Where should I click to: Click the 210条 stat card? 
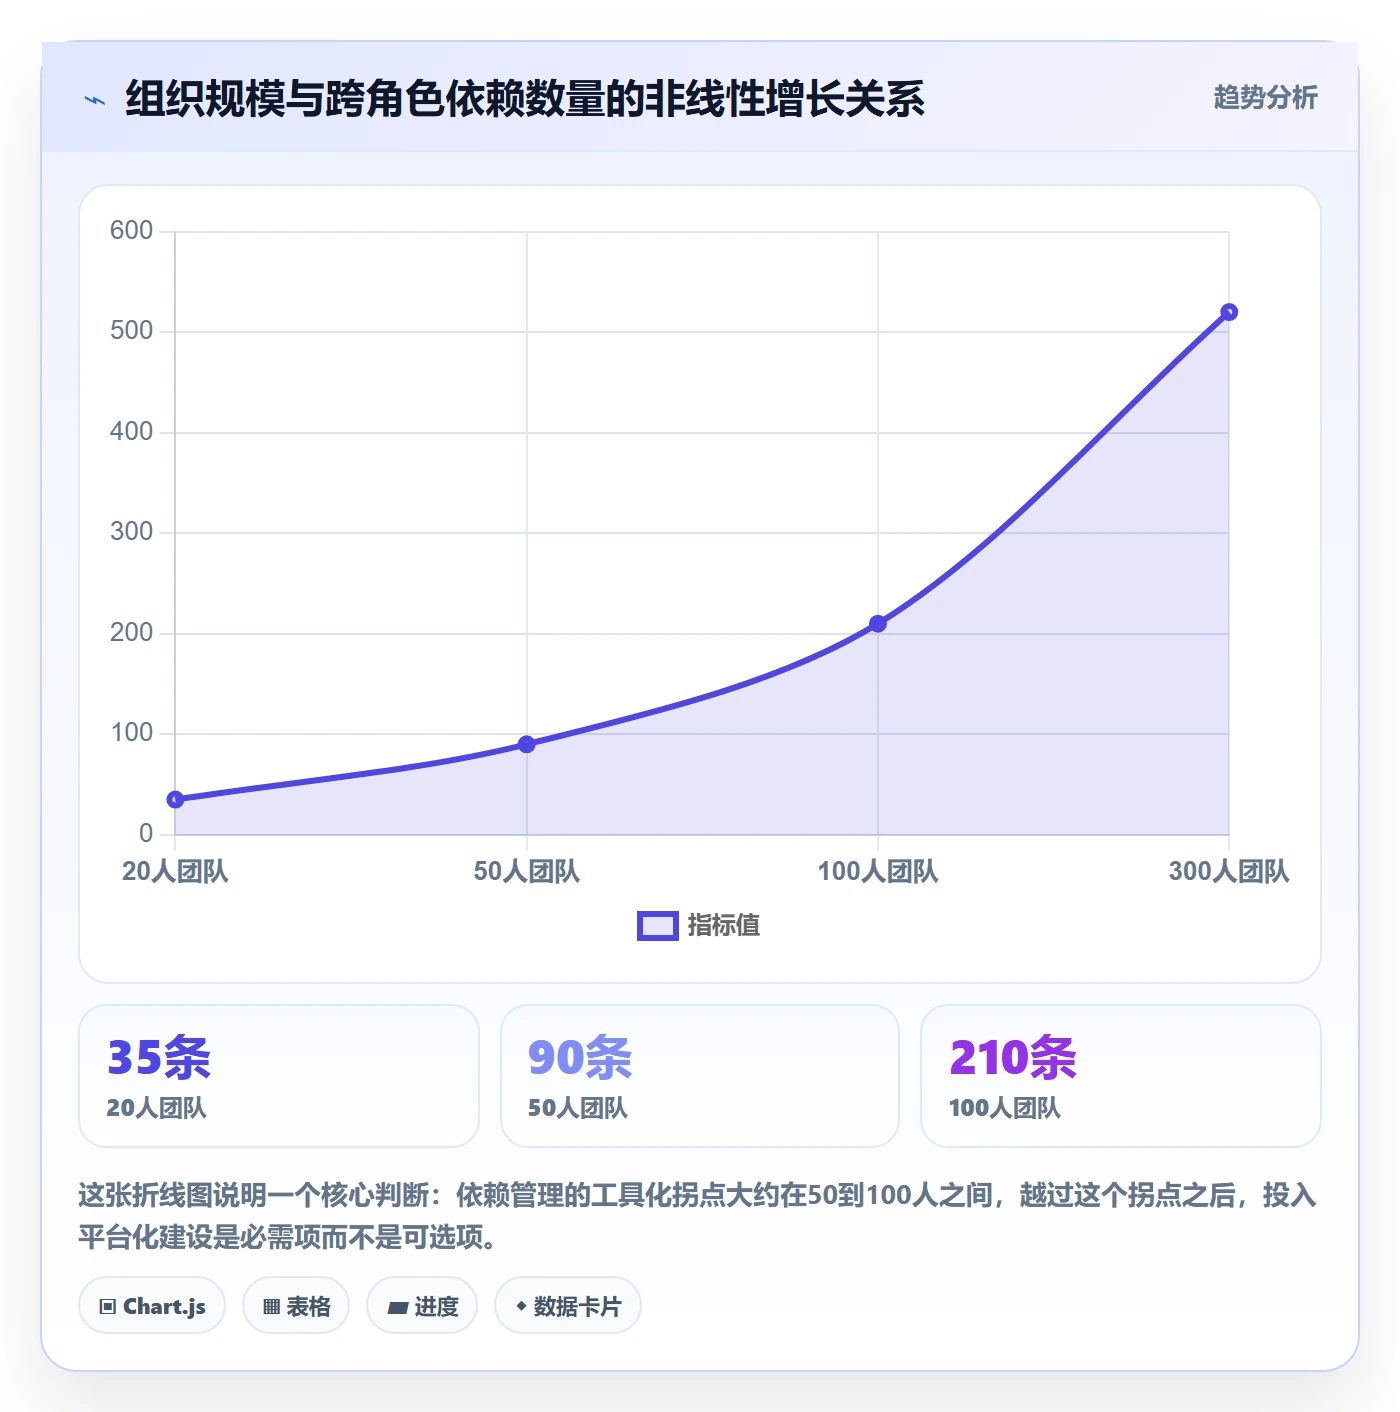1121,1076
